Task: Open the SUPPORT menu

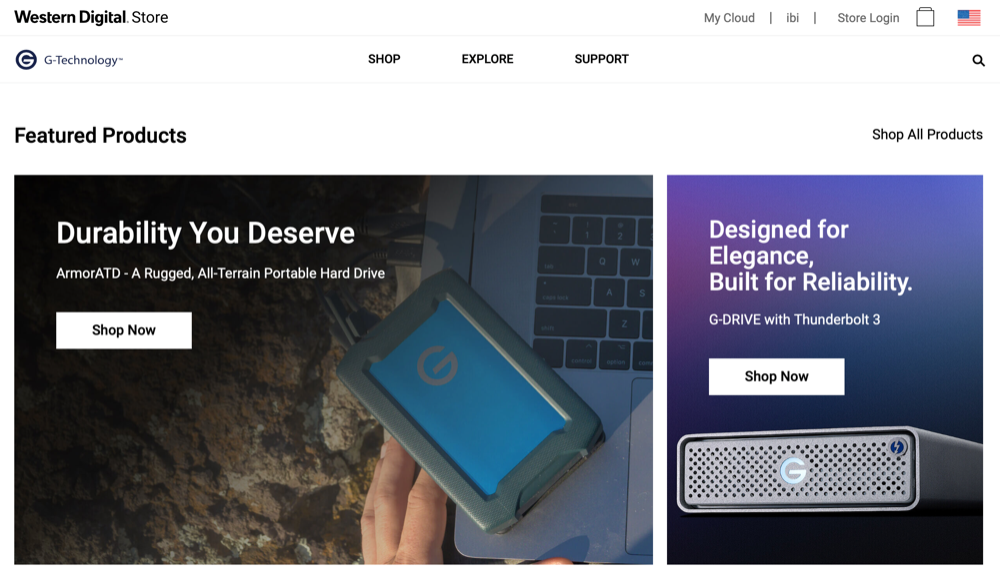Action: tap(601, 59)
